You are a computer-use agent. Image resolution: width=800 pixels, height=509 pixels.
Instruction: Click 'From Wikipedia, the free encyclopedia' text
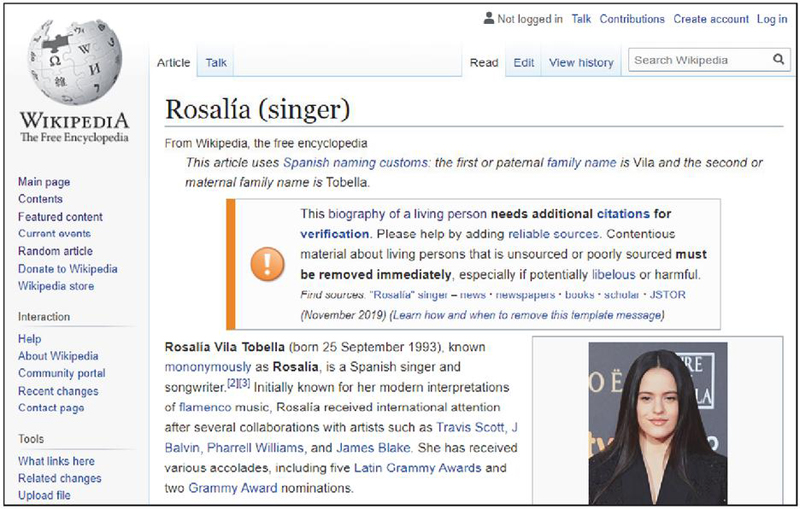(x=266, y=143)
